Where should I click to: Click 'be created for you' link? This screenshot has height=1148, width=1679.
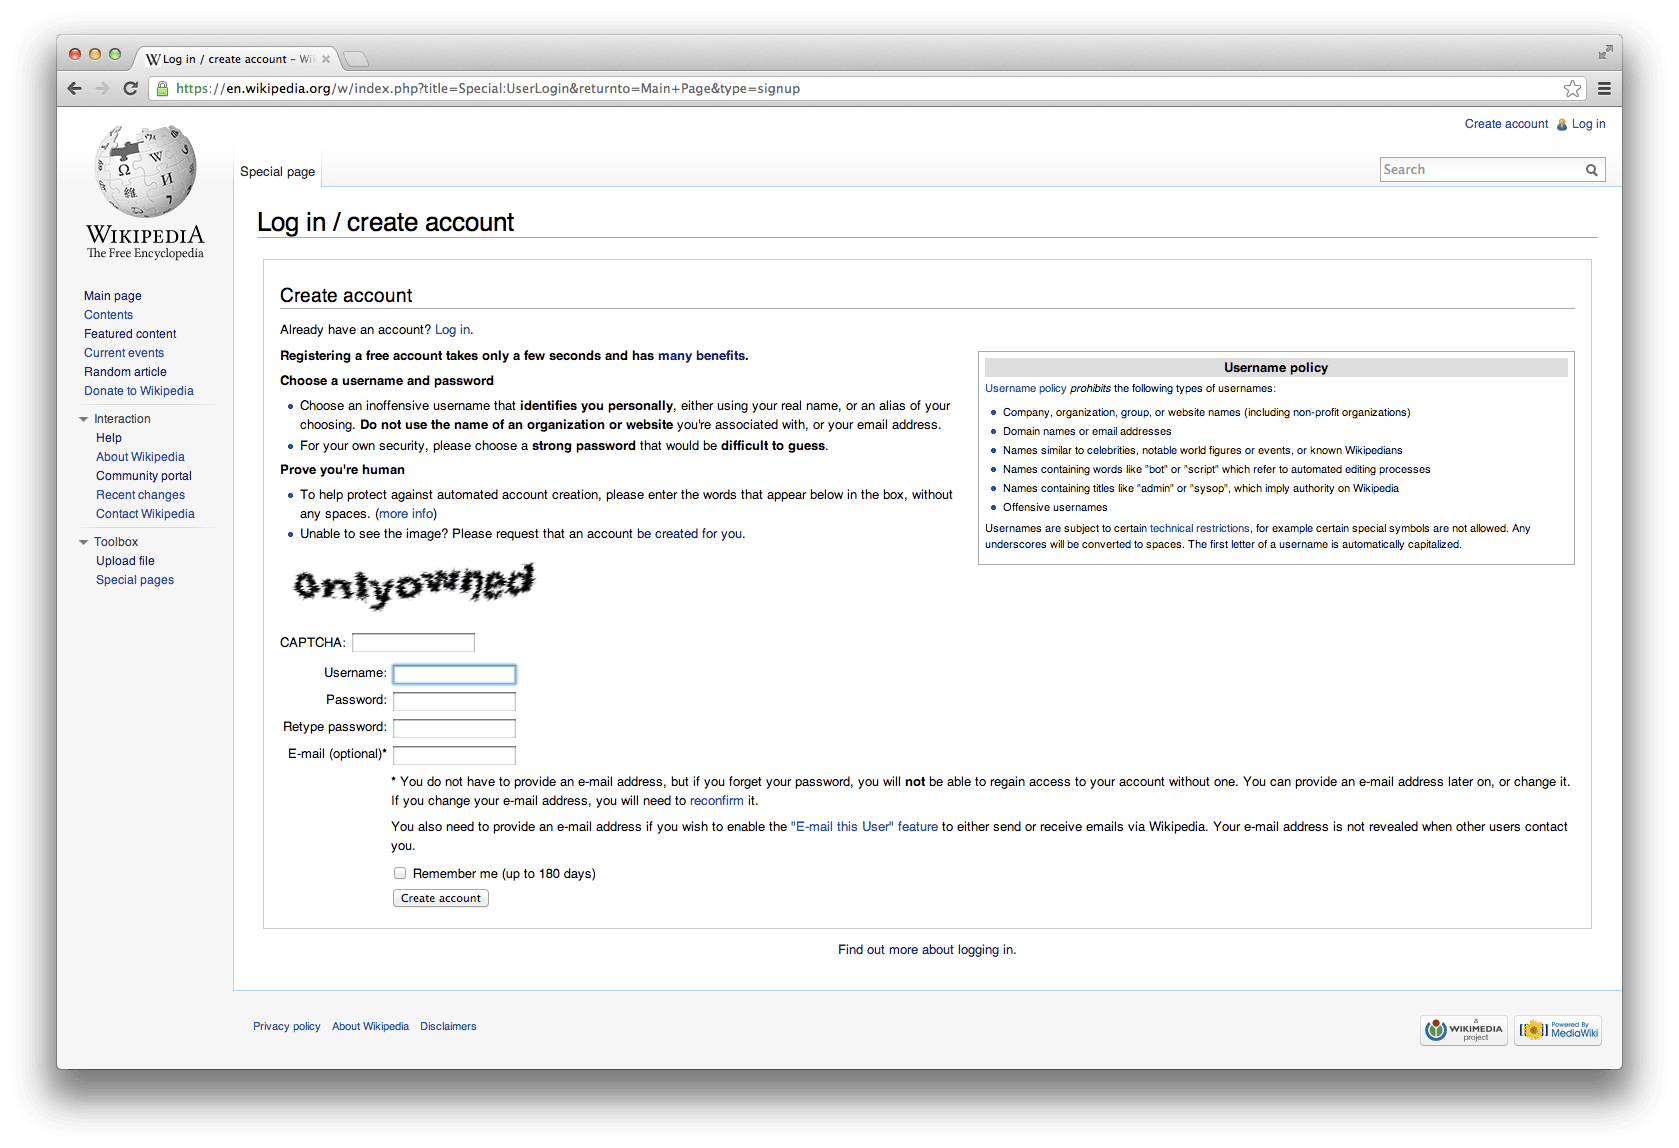689,534
